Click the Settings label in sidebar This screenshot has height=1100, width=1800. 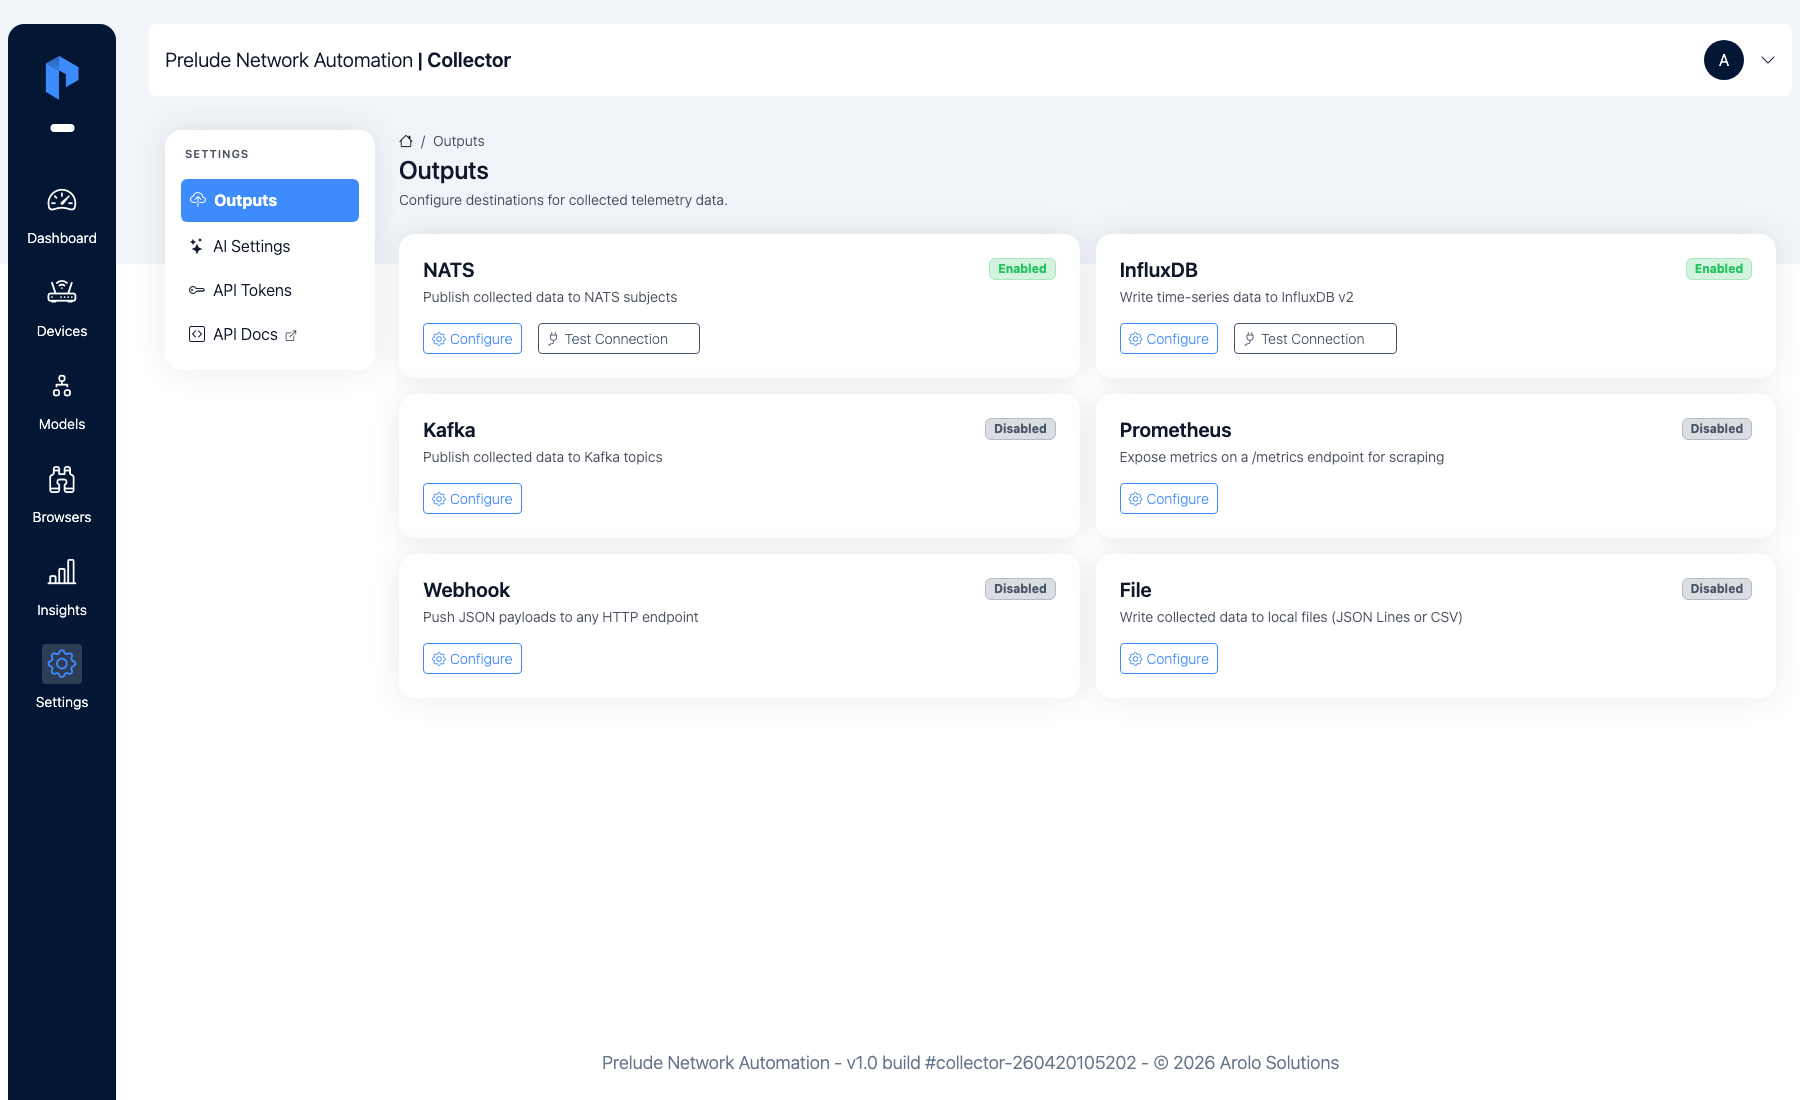pyautogui.click(x=62, y=702)
